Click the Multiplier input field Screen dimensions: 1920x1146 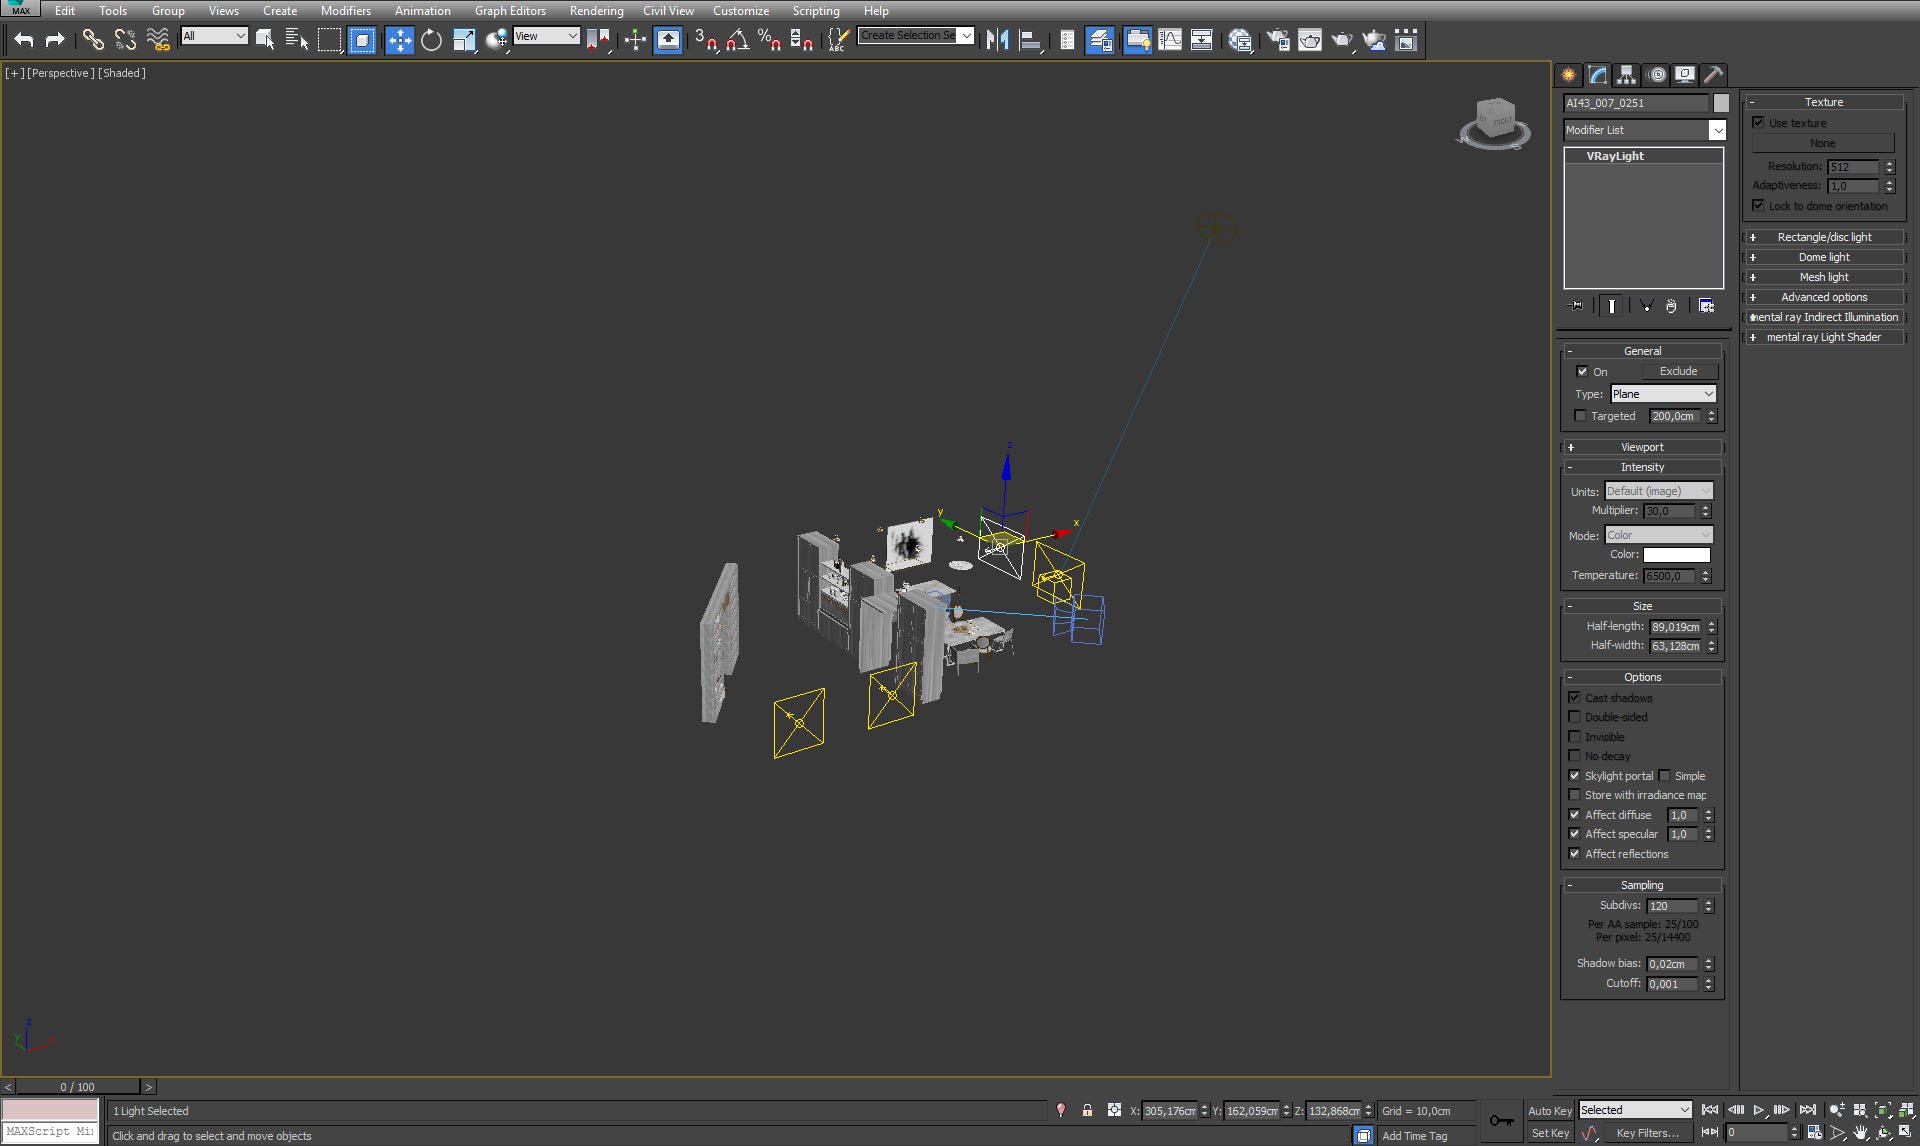pyautogui.click(x=1670, y=510)
